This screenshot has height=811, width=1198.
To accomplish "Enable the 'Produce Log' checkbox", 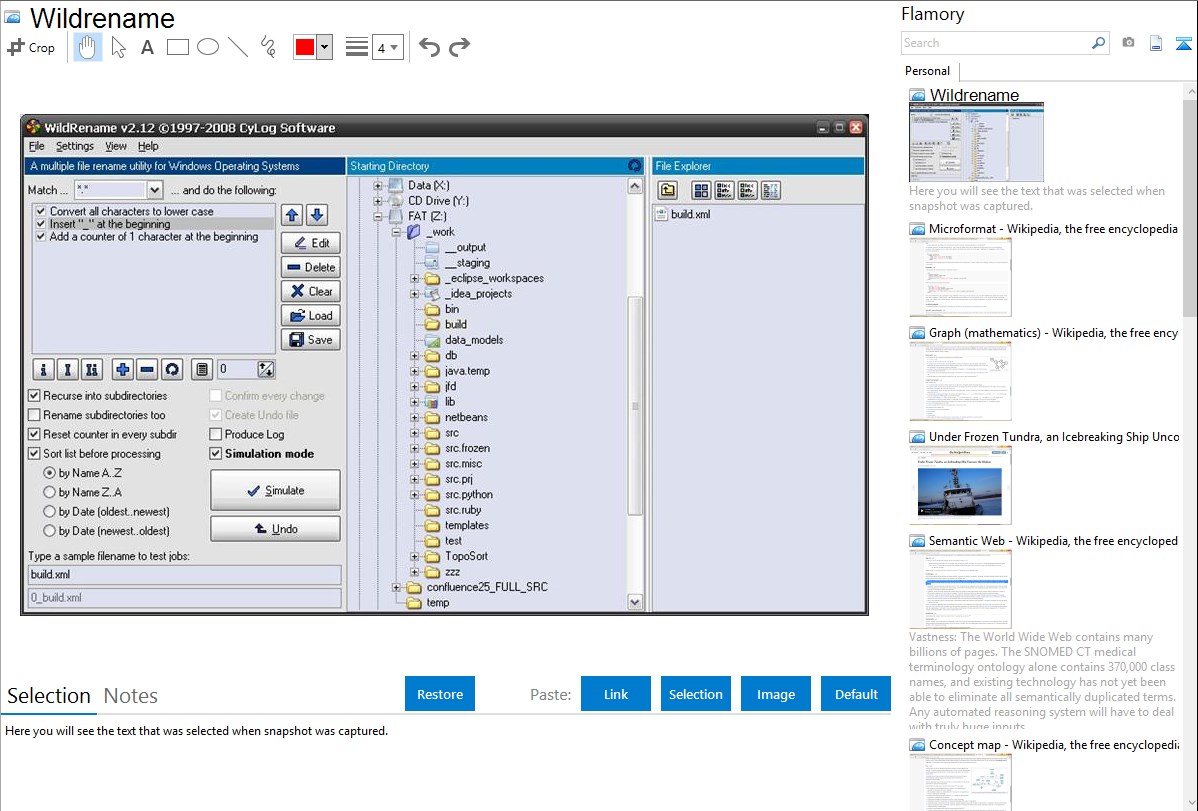I will click(215, 434).
